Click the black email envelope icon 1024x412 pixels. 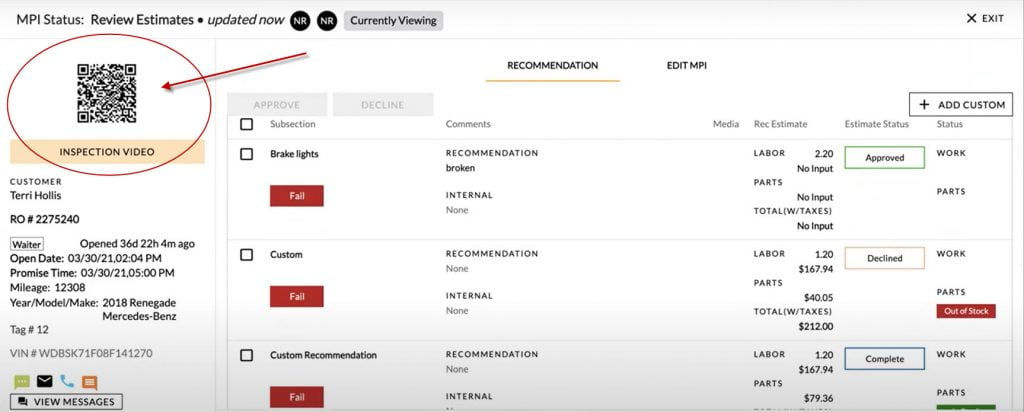point(44,381)
